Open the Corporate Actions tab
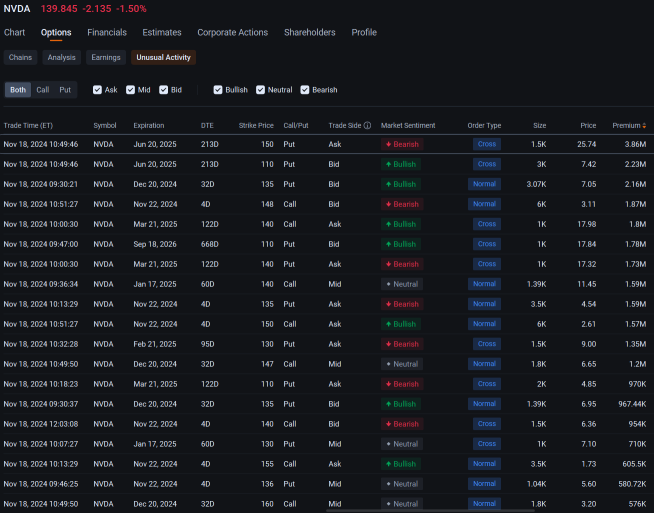Screen dimensions: 654x513 [232, 33]
